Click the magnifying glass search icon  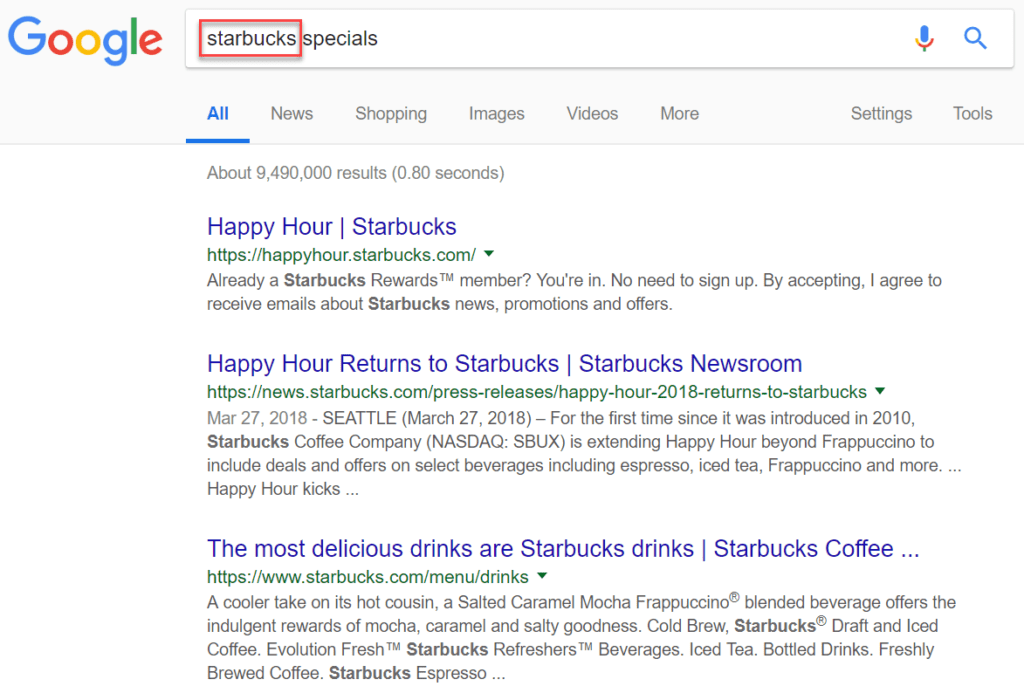975,39
